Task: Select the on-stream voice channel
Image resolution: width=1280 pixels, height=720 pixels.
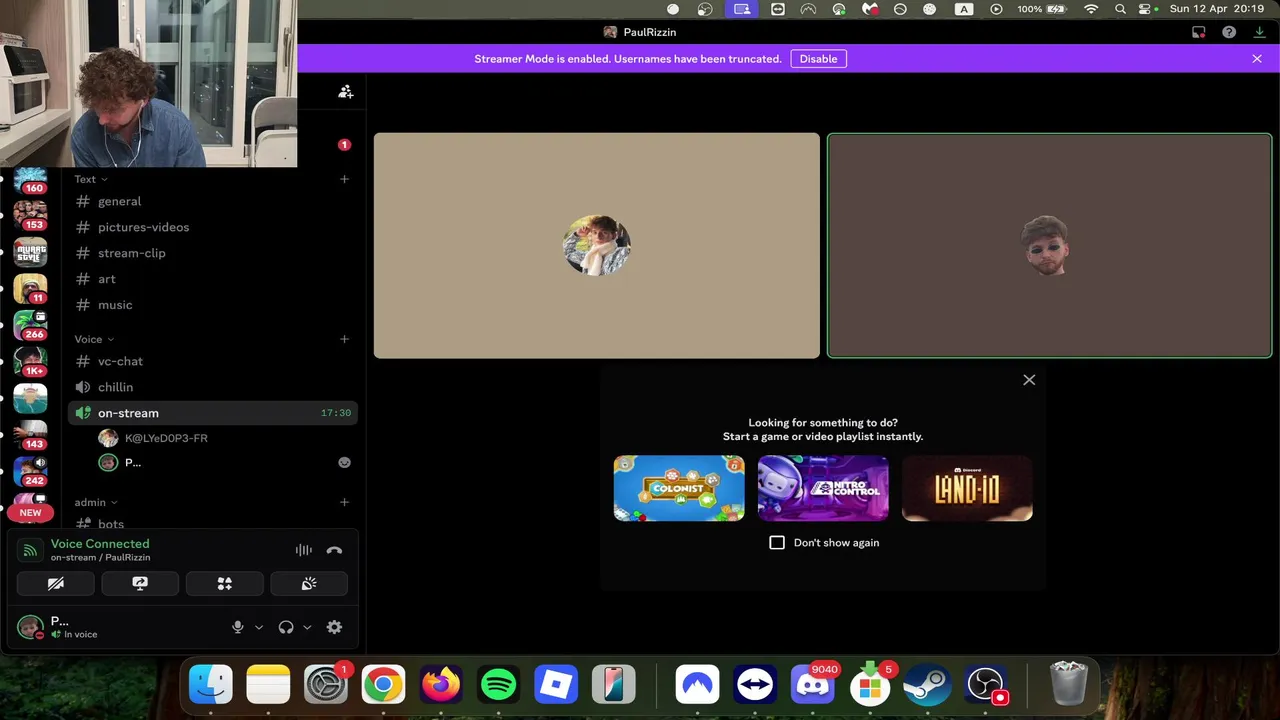Action: 213,413
